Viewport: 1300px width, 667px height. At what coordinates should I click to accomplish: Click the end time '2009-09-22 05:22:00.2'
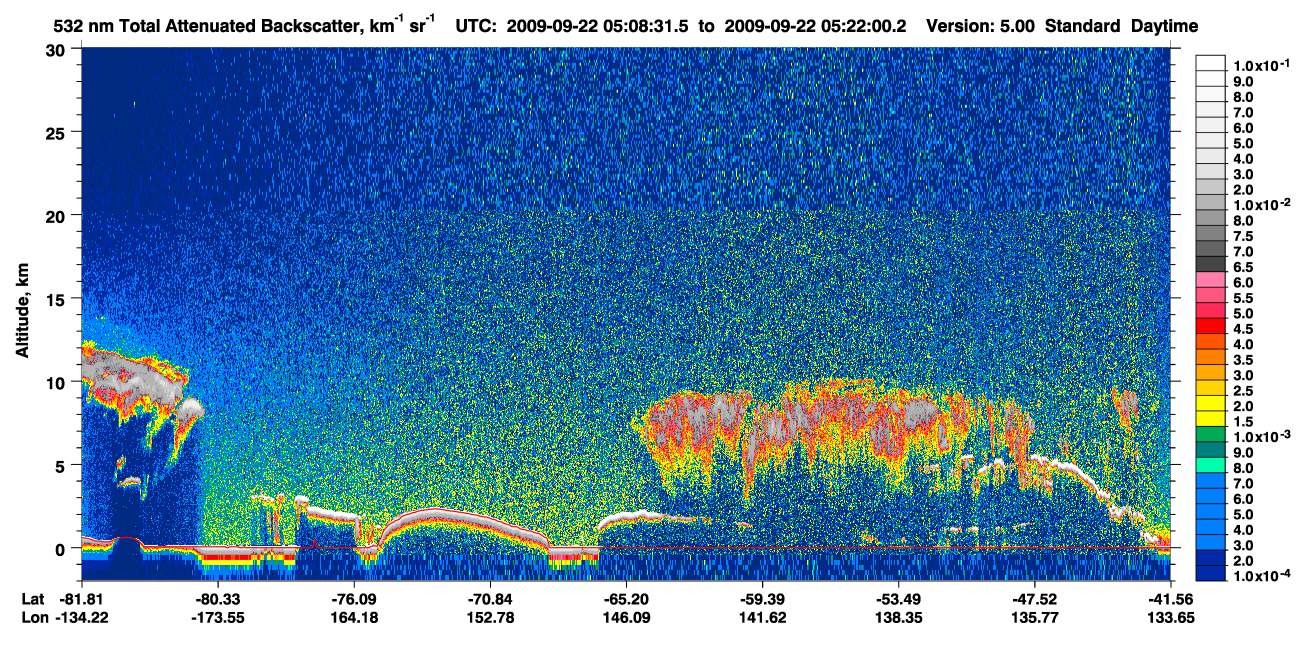point(814,27)
